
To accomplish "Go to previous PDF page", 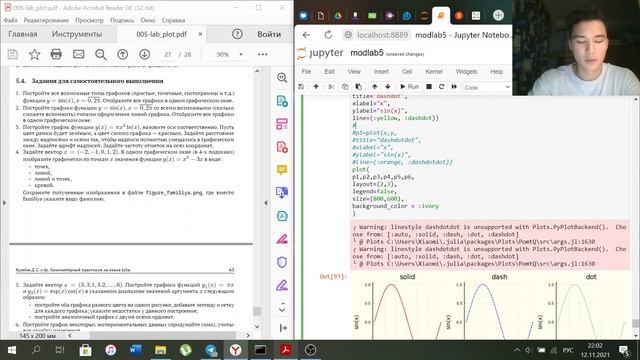I will [122, 54].
